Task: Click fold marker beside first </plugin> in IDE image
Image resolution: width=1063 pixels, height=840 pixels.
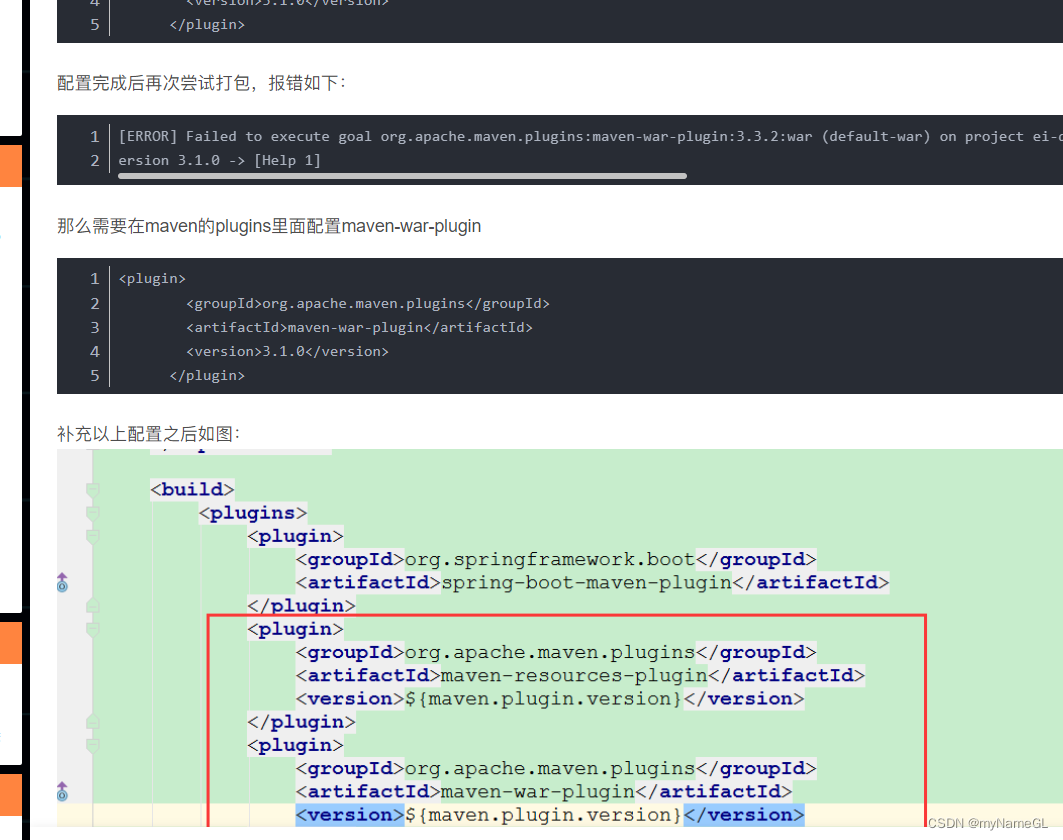Action: (x=93, y=605)
